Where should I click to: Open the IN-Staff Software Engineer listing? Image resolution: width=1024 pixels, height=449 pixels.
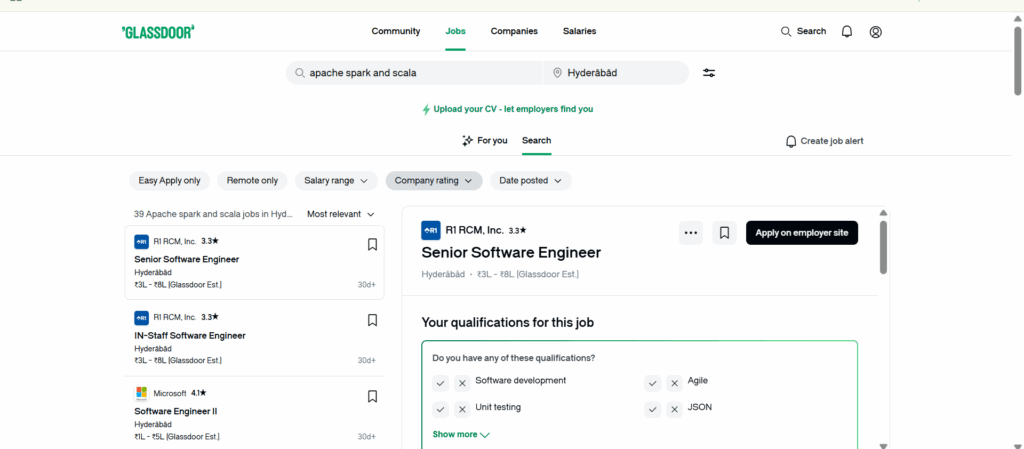click(254, 338)
